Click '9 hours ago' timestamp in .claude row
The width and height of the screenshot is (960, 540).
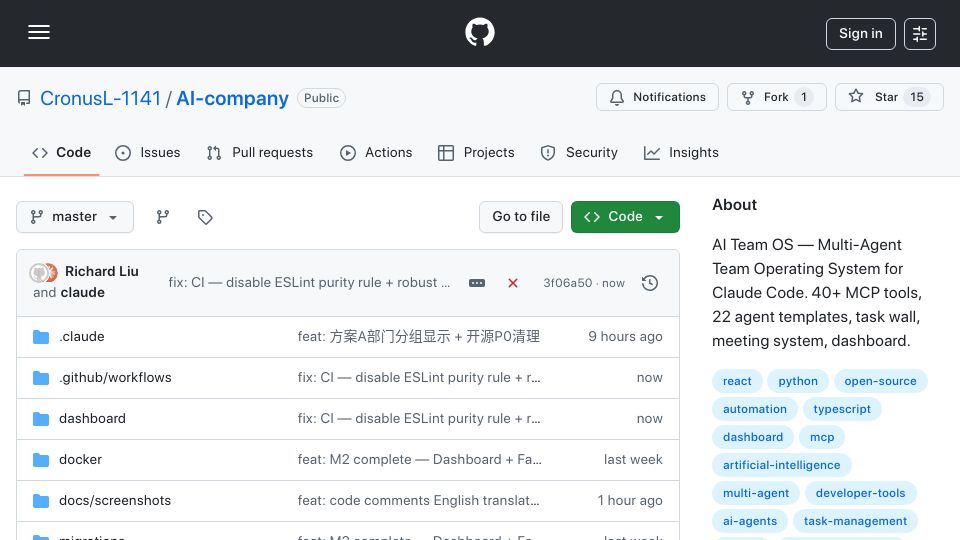click(x=625, y=337)
